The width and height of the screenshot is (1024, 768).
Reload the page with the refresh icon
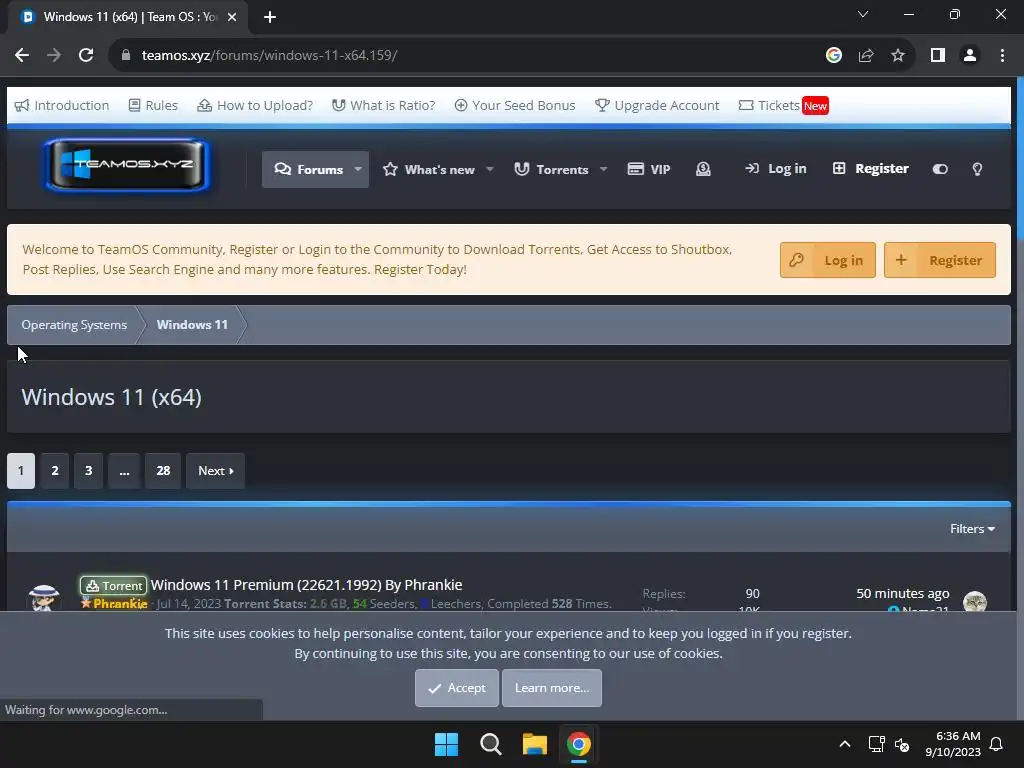tap(86, 56)
